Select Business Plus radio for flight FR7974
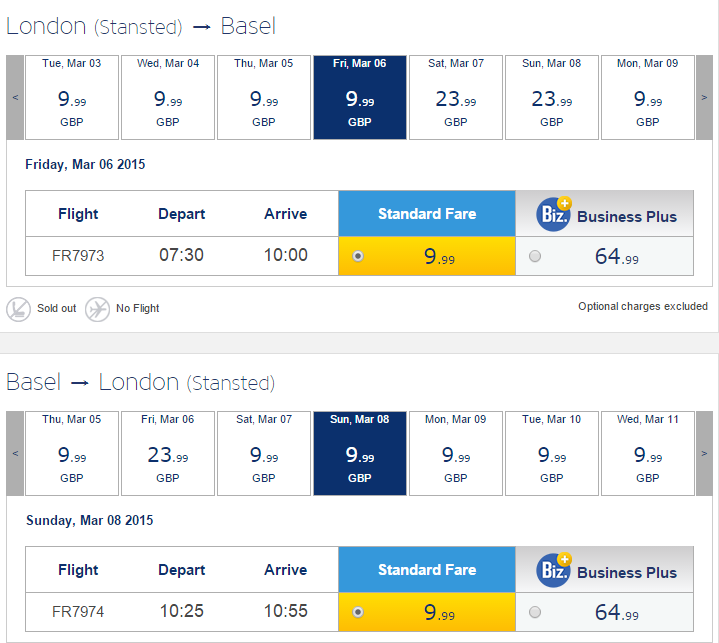The height and width of the screenshot is (643, 719). pos(535,612)
